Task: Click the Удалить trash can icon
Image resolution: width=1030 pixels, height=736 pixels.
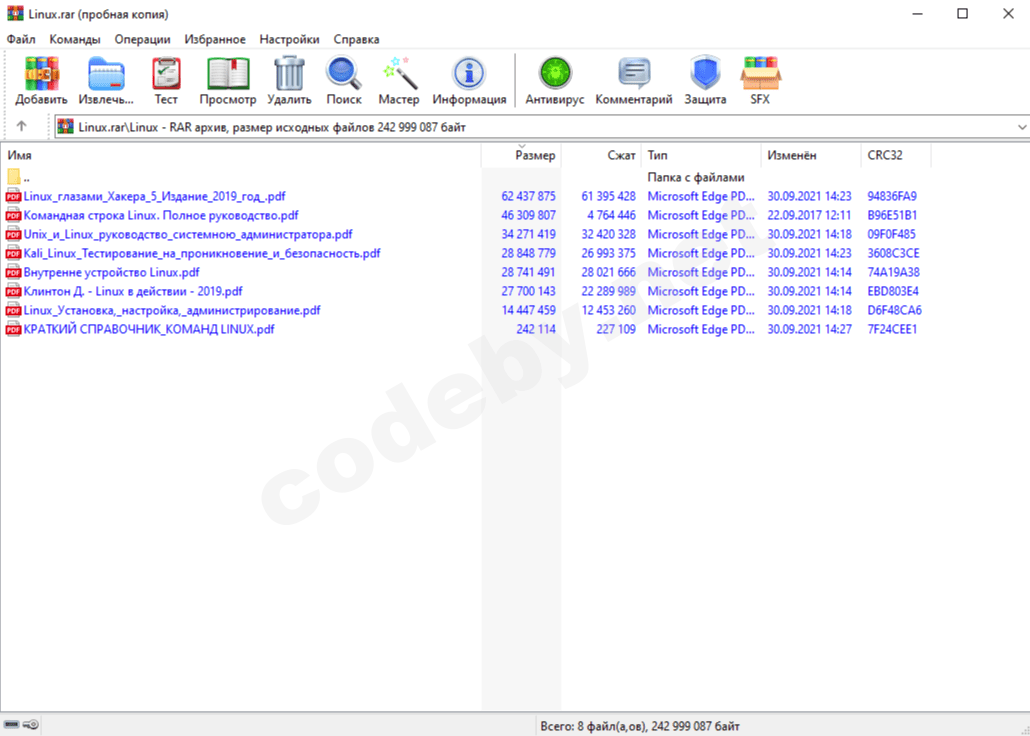Action: (289, 73)
